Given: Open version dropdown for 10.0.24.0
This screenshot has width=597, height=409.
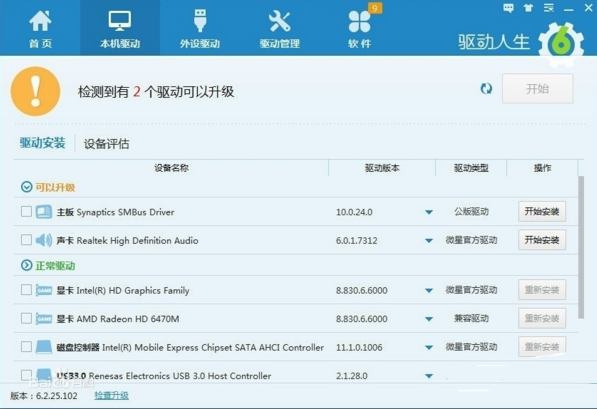Looking at the screenshot, I should pyautogui.click(x=429, y=212).
